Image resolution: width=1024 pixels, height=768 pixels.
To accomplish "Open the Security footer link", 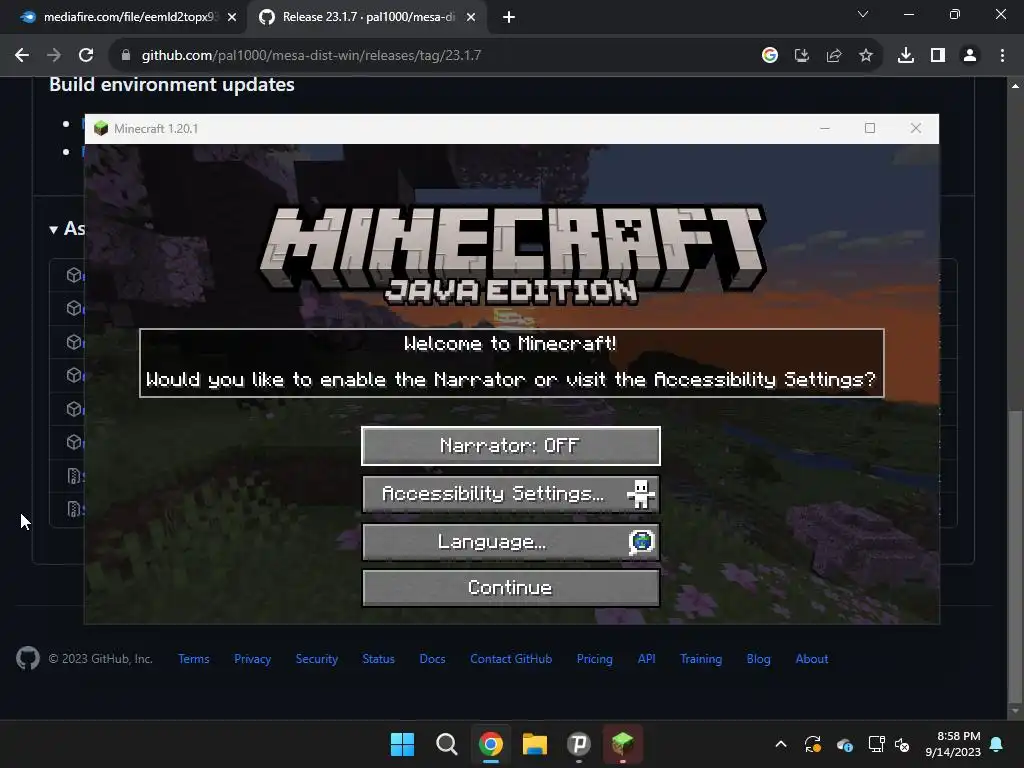I will click(x=317, y=659).
